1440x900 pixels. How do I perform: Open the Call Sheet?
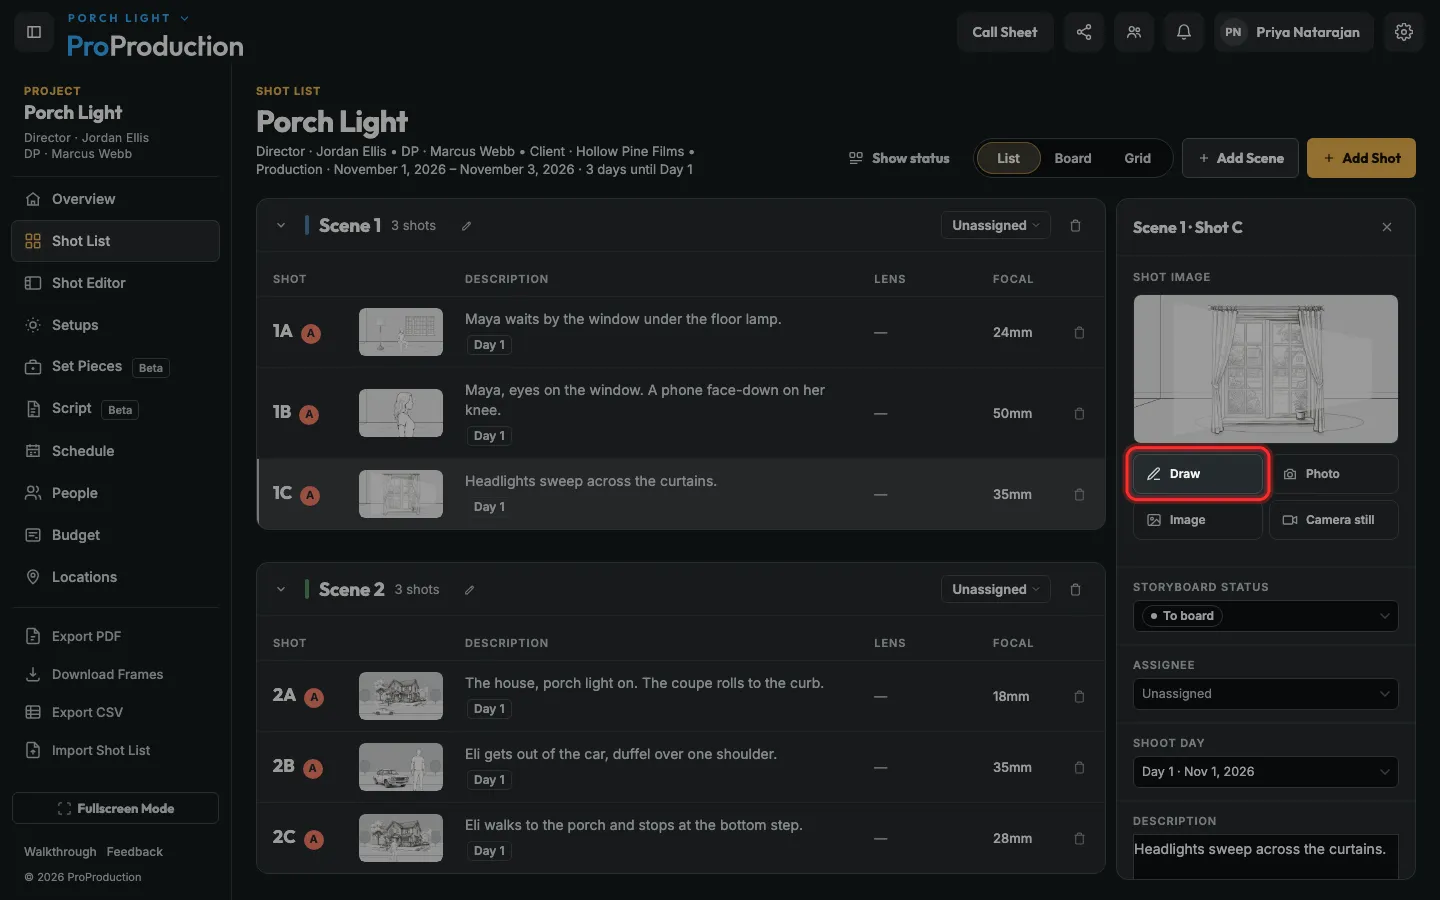pyautogui.click(x=1005, y=32)
